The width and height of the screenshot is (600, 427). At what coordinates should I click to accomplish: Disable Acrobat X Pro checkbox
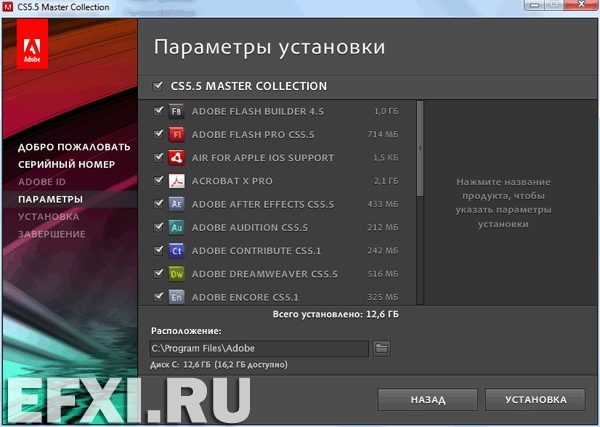tap(158, 181)
